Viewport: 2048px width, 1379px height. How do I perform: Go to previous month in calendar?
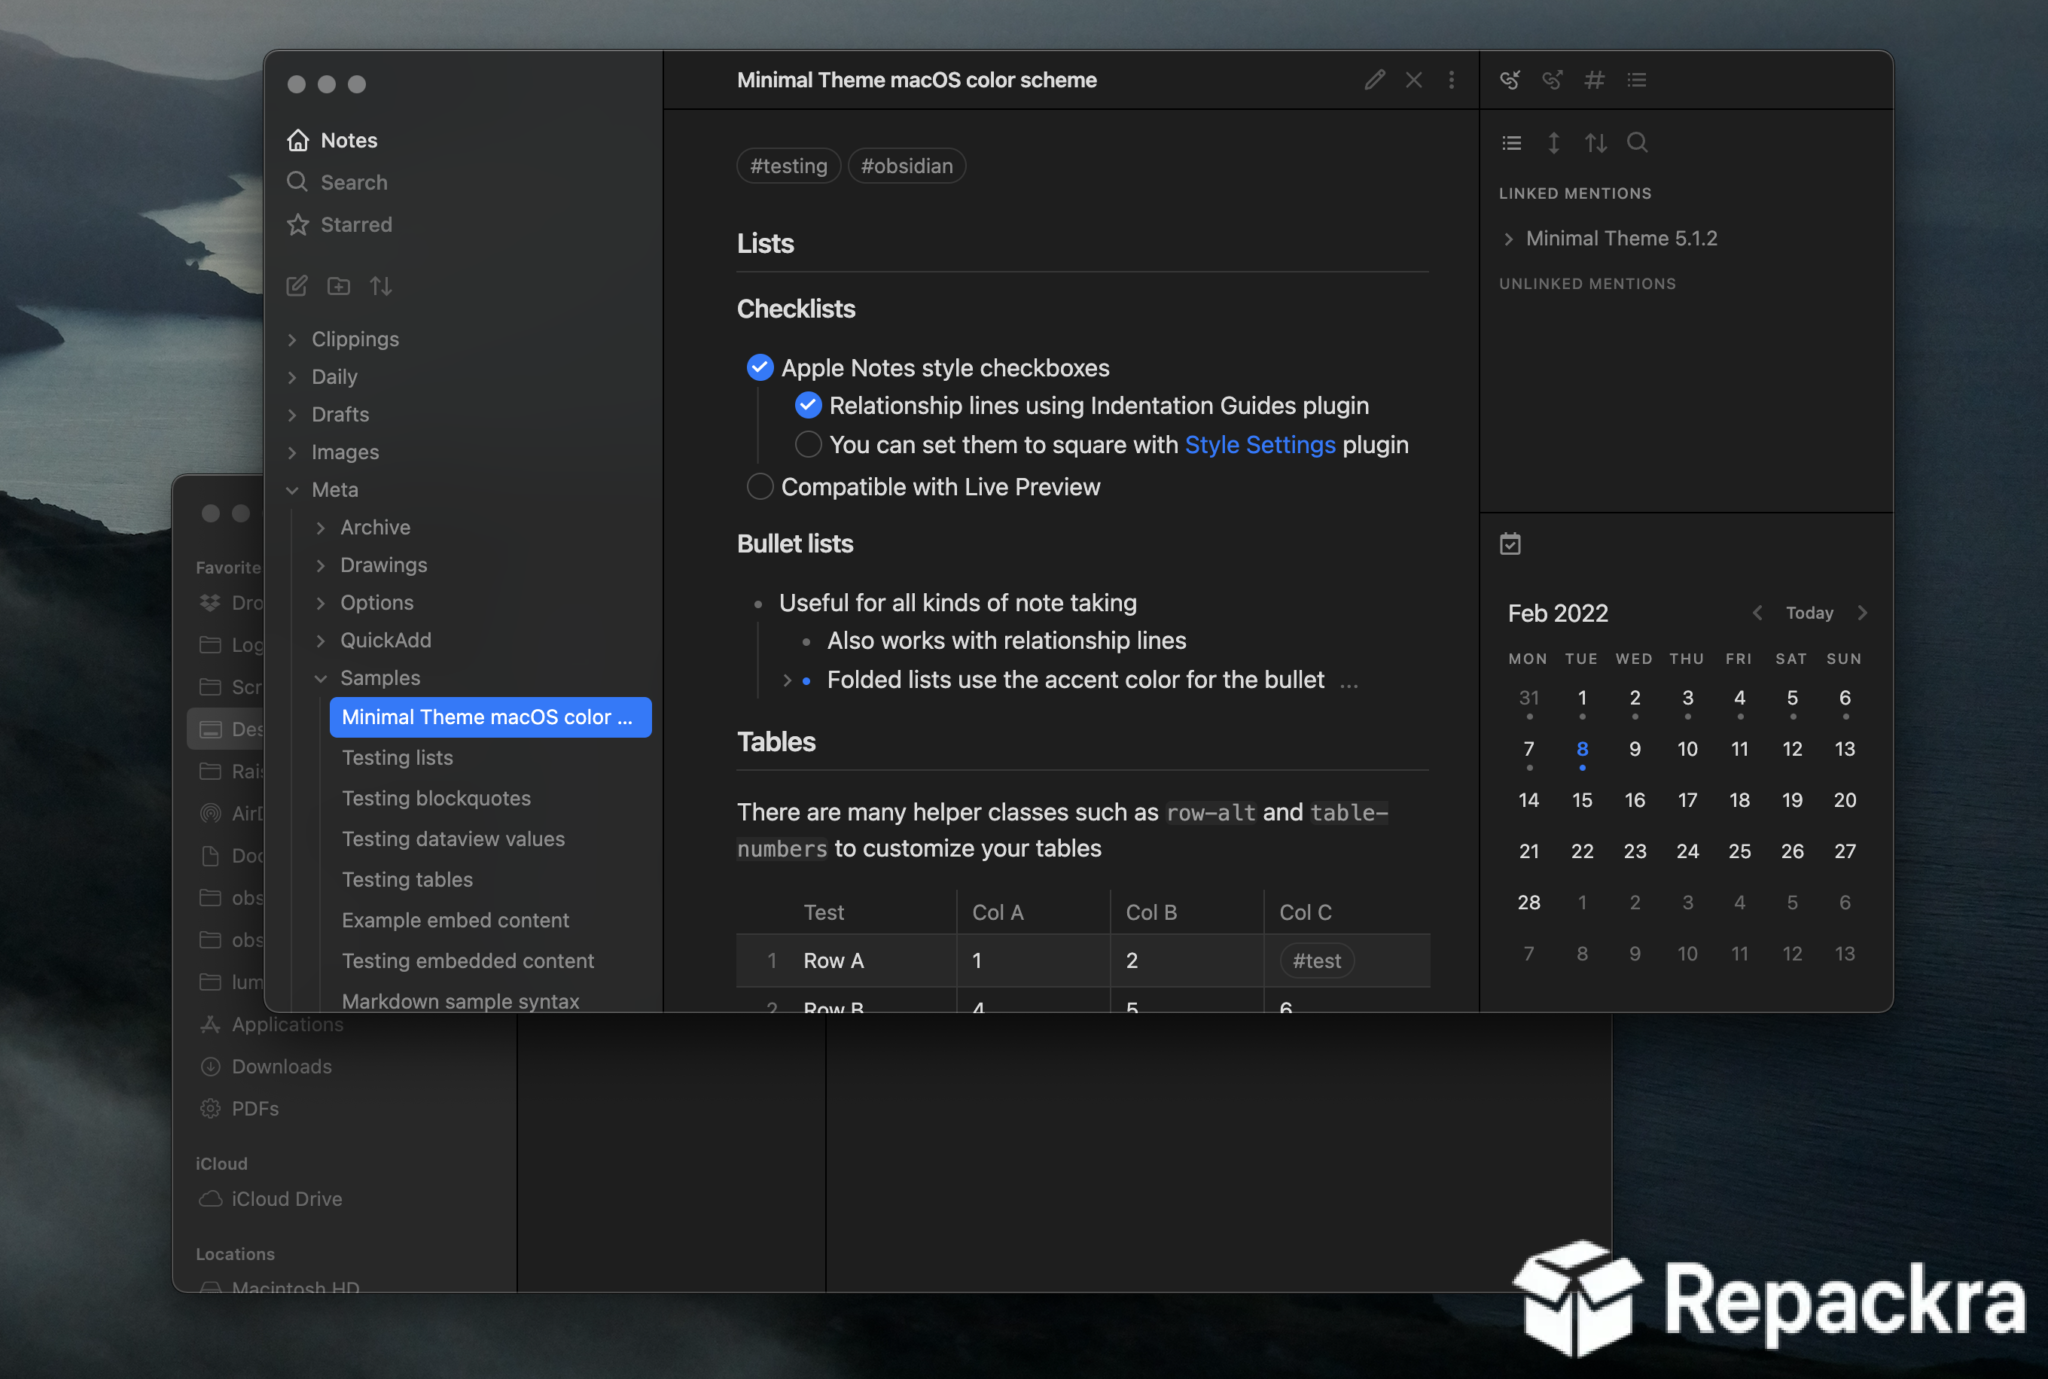click(x=1757, y=613)
